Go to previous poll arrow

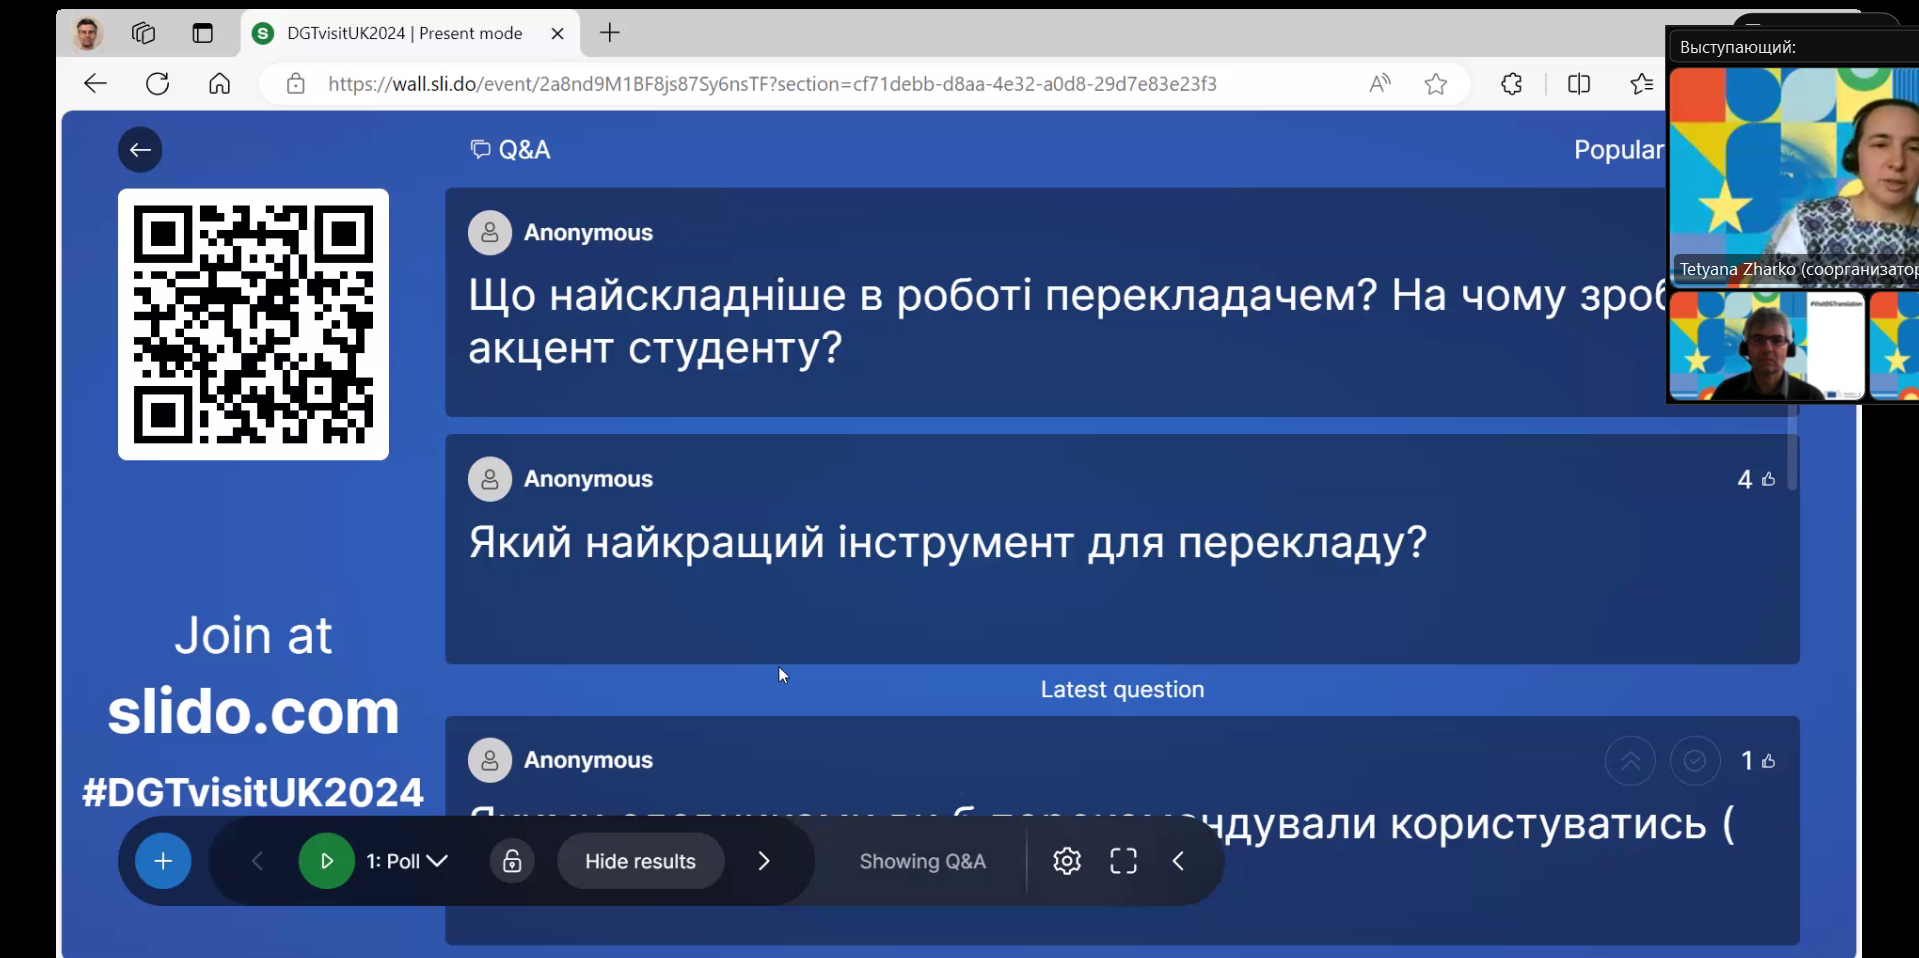(x=257, y=861)
